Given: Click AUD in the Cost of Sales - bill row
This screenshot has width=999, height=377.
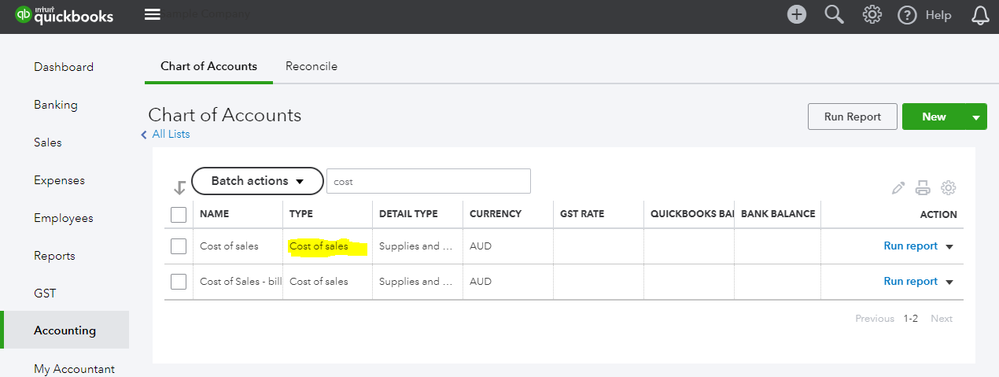Looking at the screenshot, I should pos(480,281).
